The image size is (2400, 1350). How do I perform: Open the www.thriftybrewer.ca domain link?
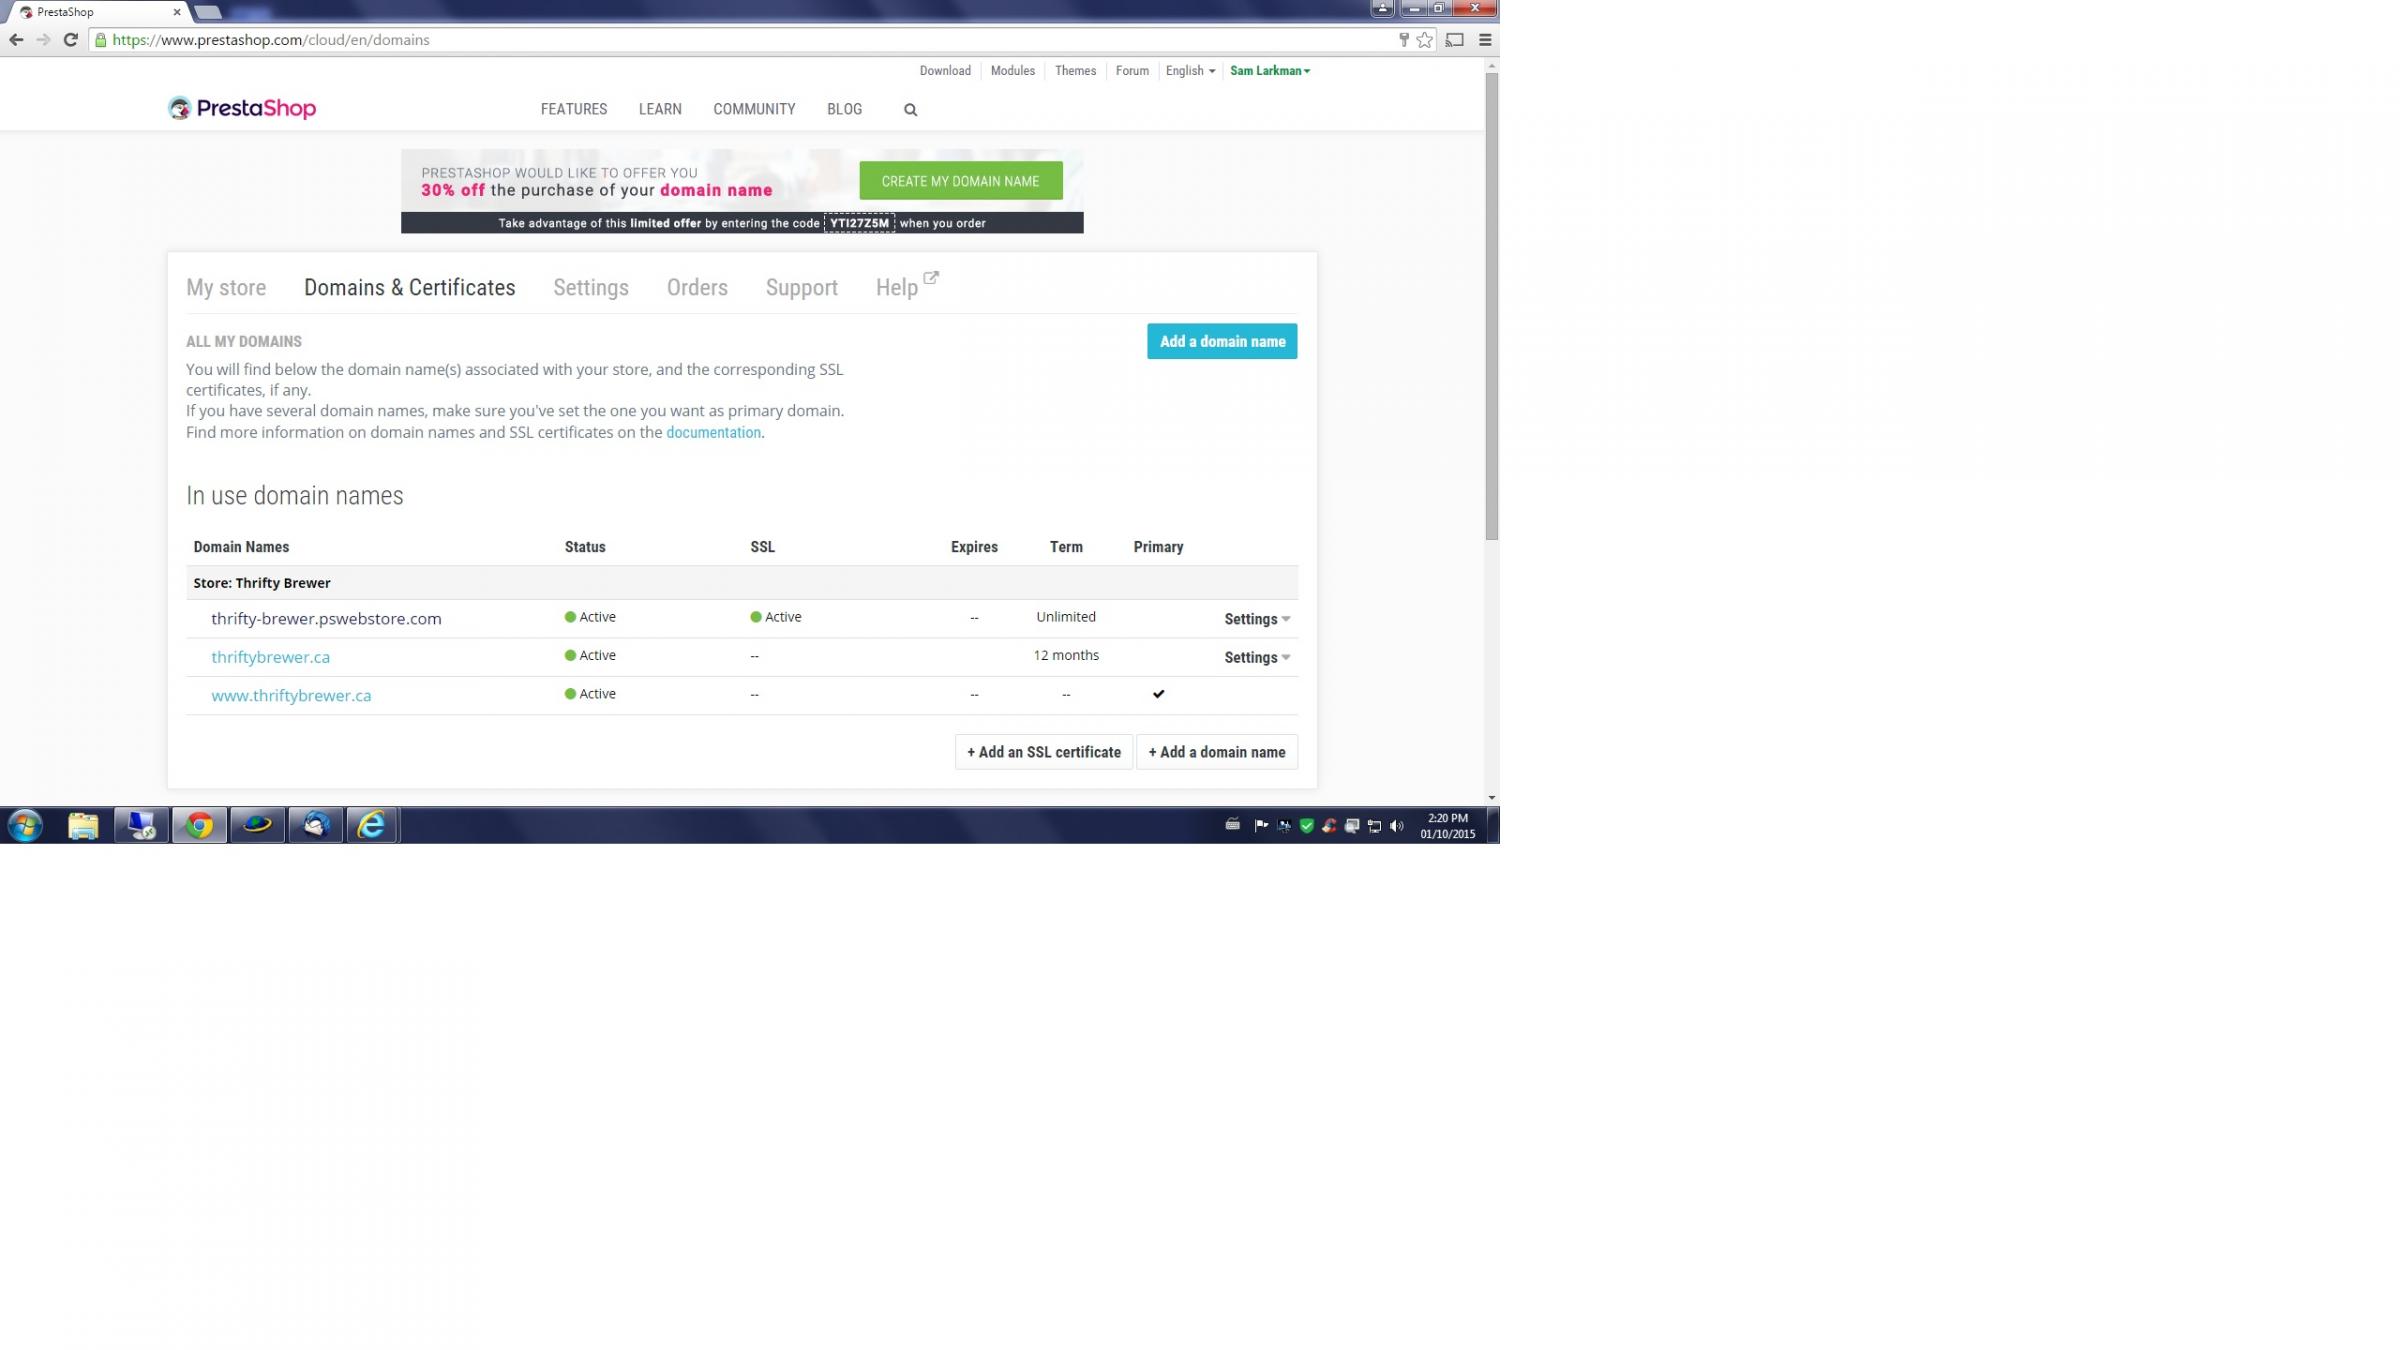pyautogui.click(x=291, y=695)
